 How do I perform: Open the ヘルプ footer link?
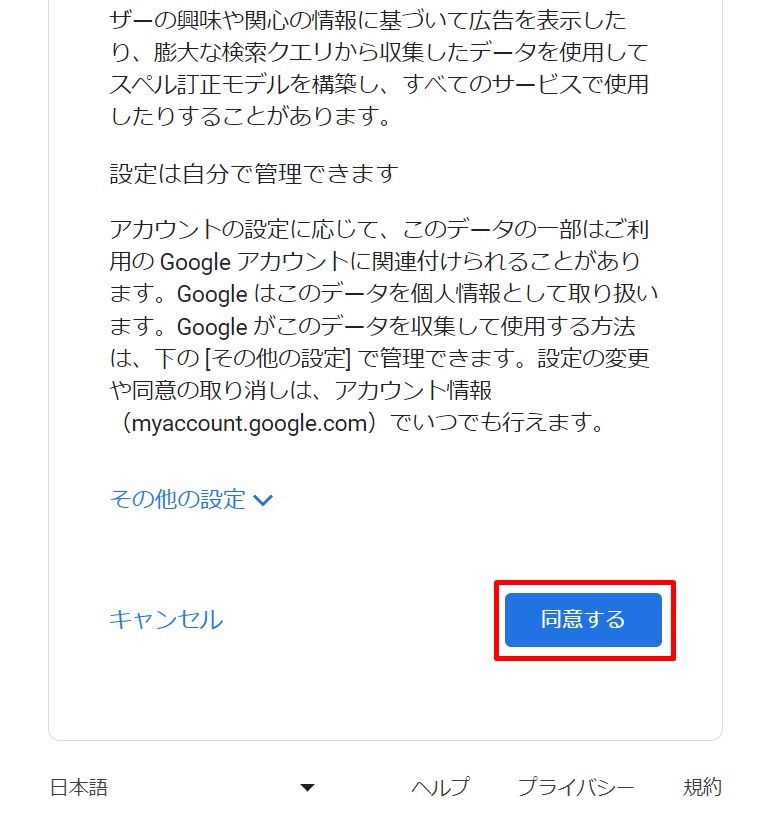[440, 788]
